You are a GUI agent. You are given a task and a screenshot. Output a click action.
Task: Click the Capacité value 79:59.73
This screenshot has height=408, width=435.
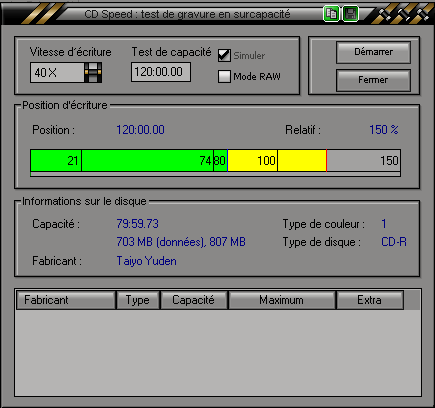click(137, 224)
